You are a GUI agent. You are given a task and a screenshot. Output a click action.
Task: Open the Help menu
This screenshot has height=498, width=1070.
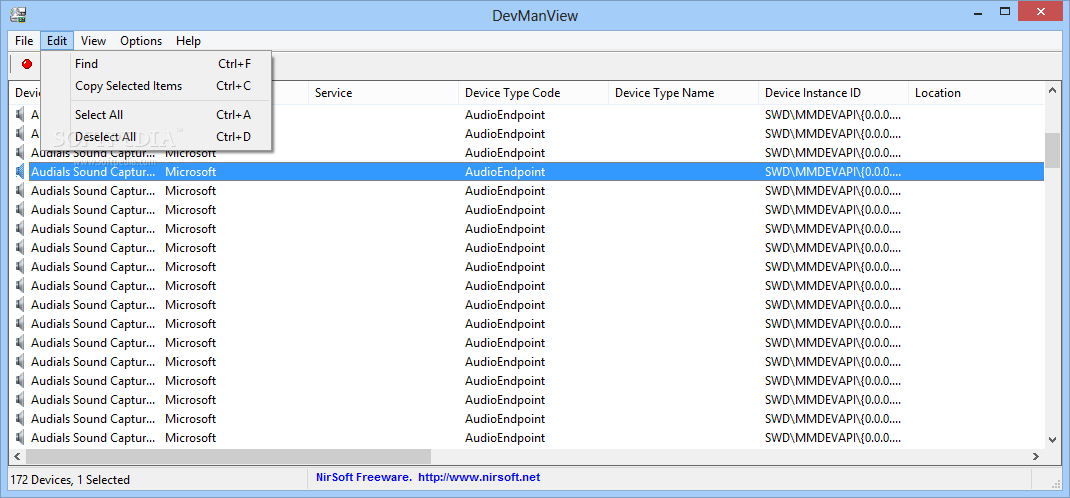[188, 41]
